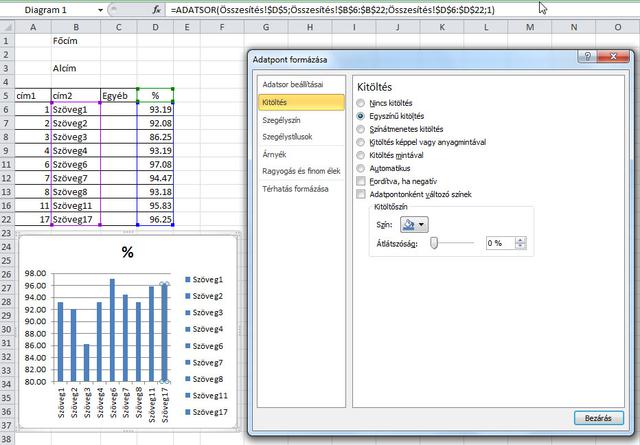Screen dimensions: 640x445
Task: Click the Átlátszóság transparency slider handle
Action: point(434,243)
